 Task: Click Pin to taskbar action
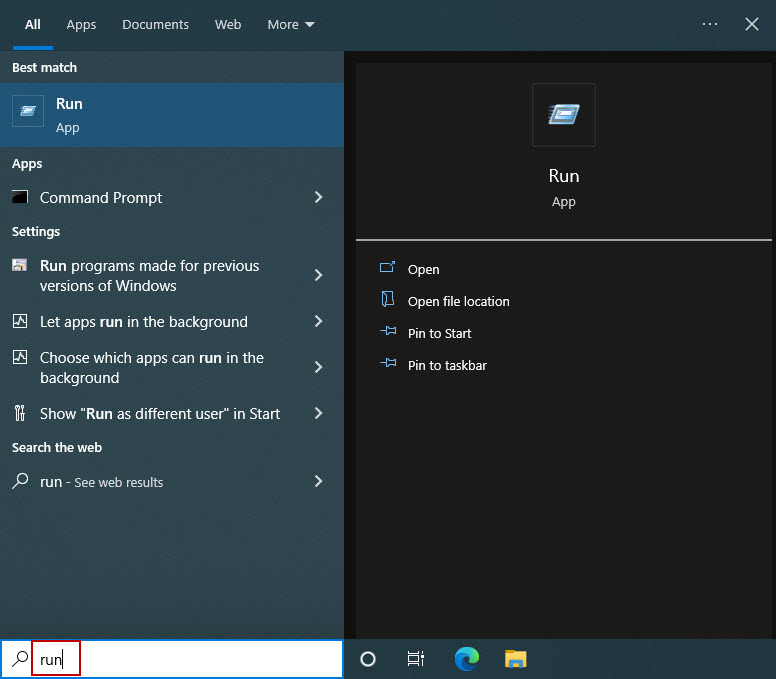447,365
